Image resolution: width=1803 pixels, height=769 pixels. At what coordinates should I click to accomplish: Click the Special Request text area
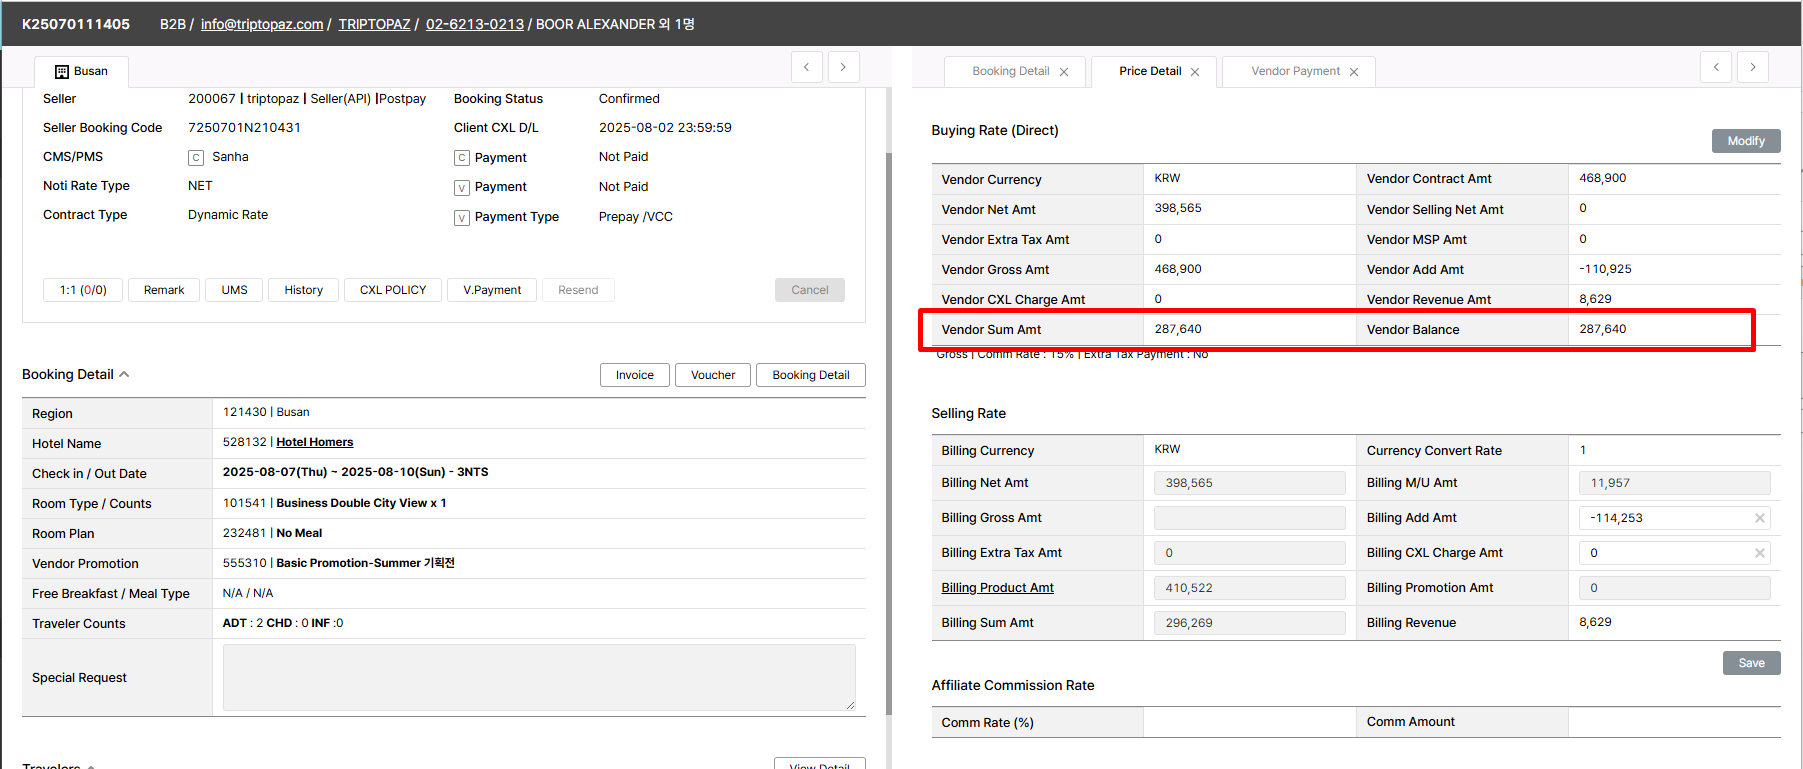539,677
